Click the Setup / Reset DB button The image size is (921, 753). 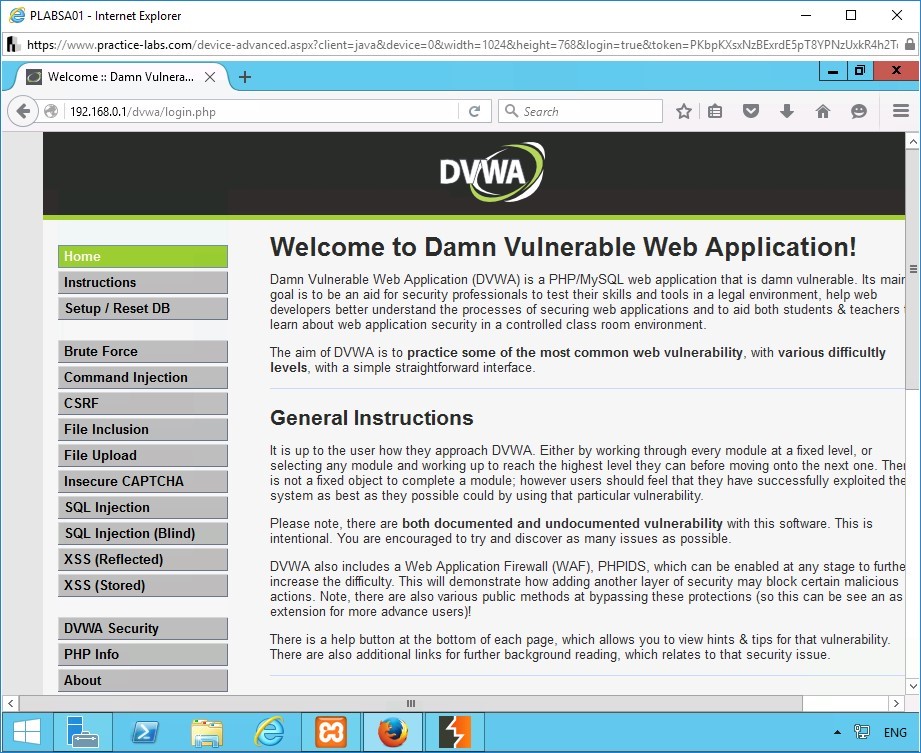point(142,308)
